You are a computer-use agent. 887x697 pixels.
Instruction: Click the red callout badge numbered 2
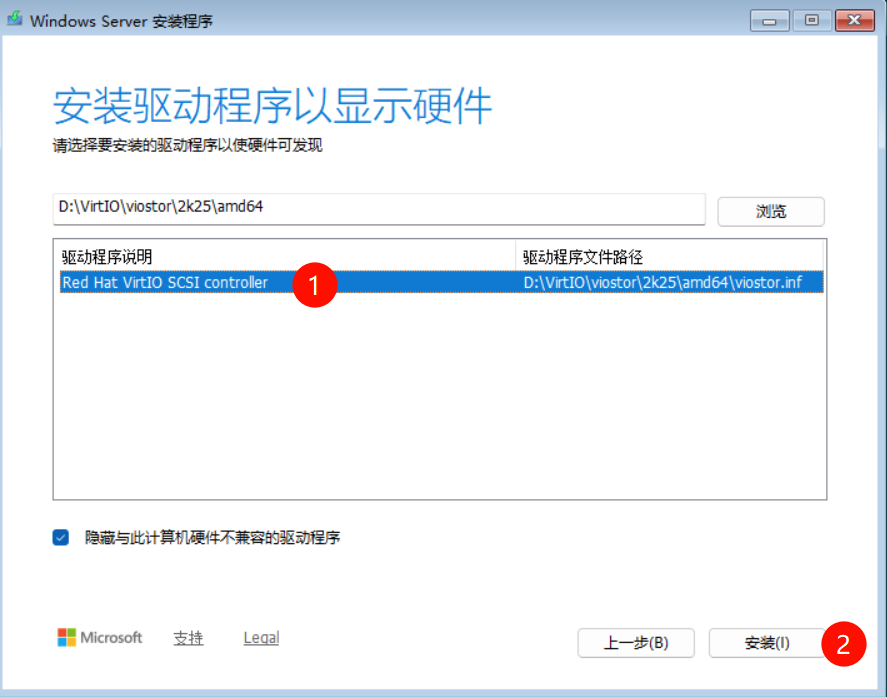[x=845, y=644]
